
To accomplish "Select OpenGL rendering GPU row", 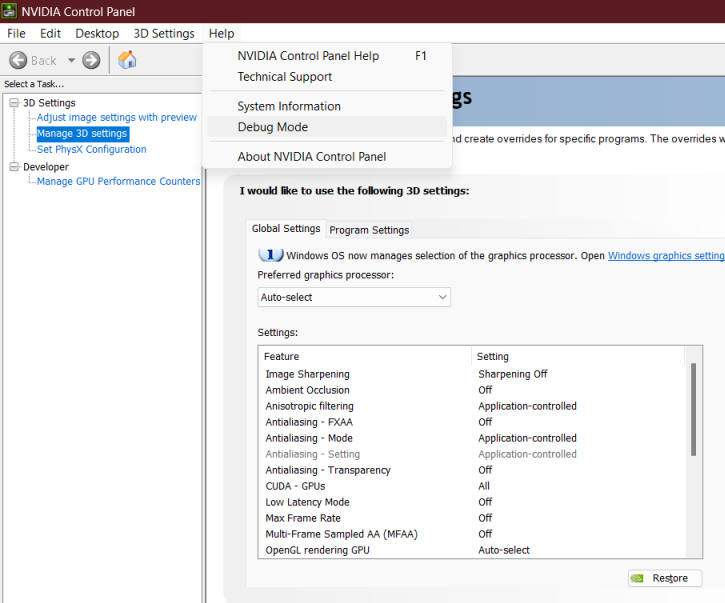I will [472, 550].
